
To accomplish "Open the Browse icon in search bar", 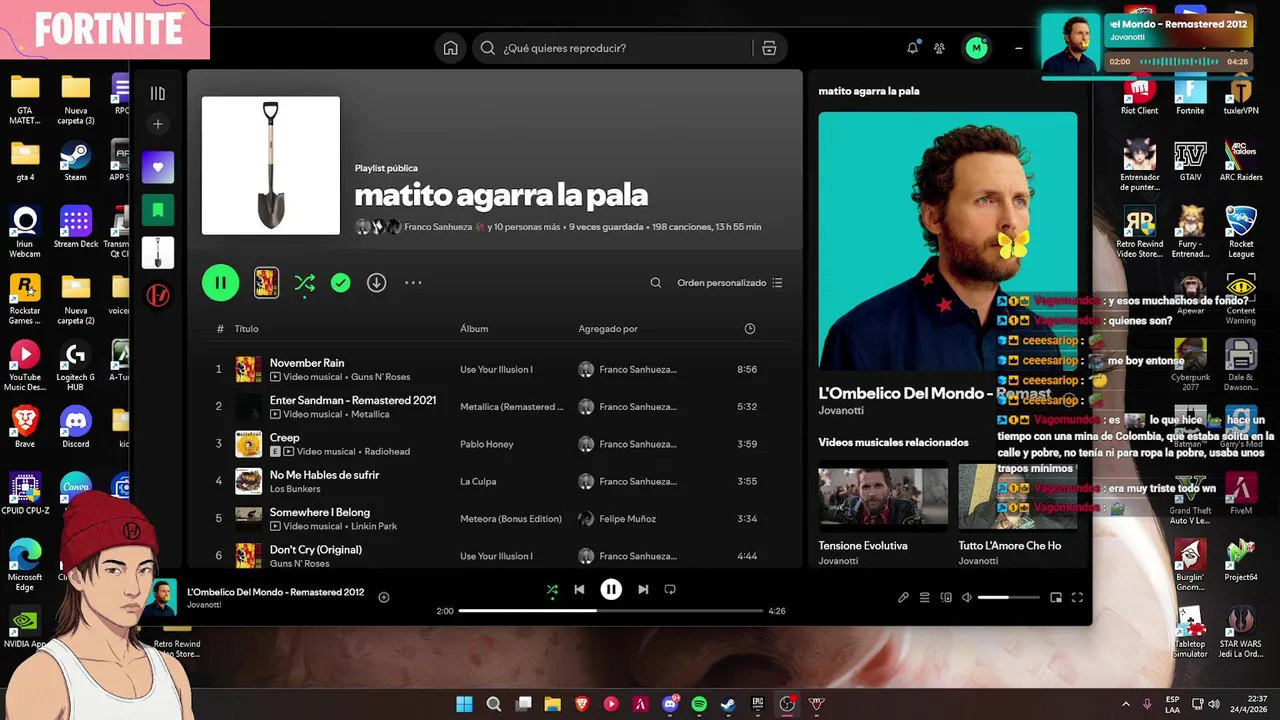I will pyautogui.click(x=769, y=48).
